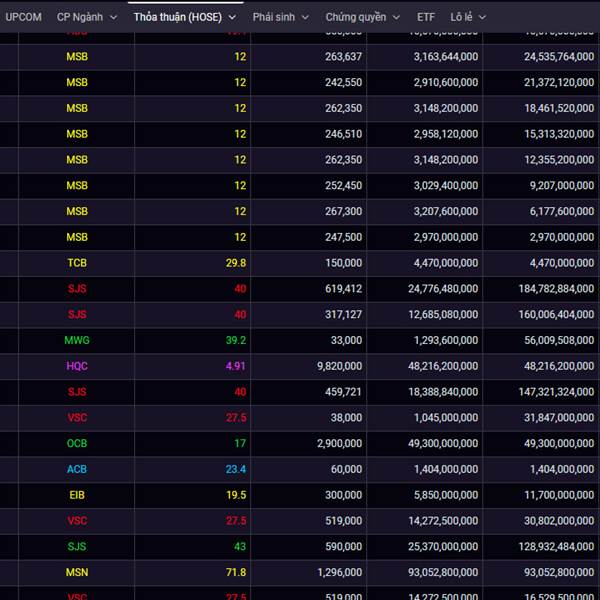This screenshot has height=600, width=600.
Task: Click TCB price 29.8
Action: 236,263
